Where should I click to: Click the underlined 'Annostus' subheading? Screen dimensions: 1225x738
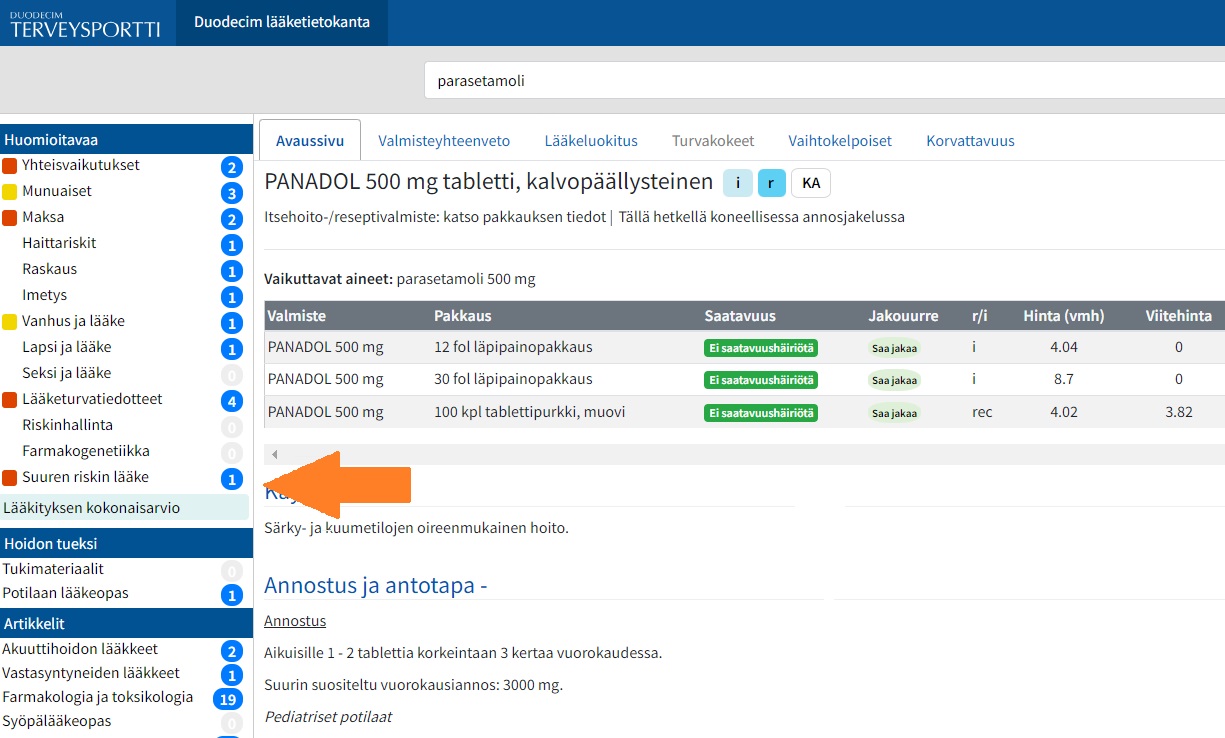coord(295,621)
